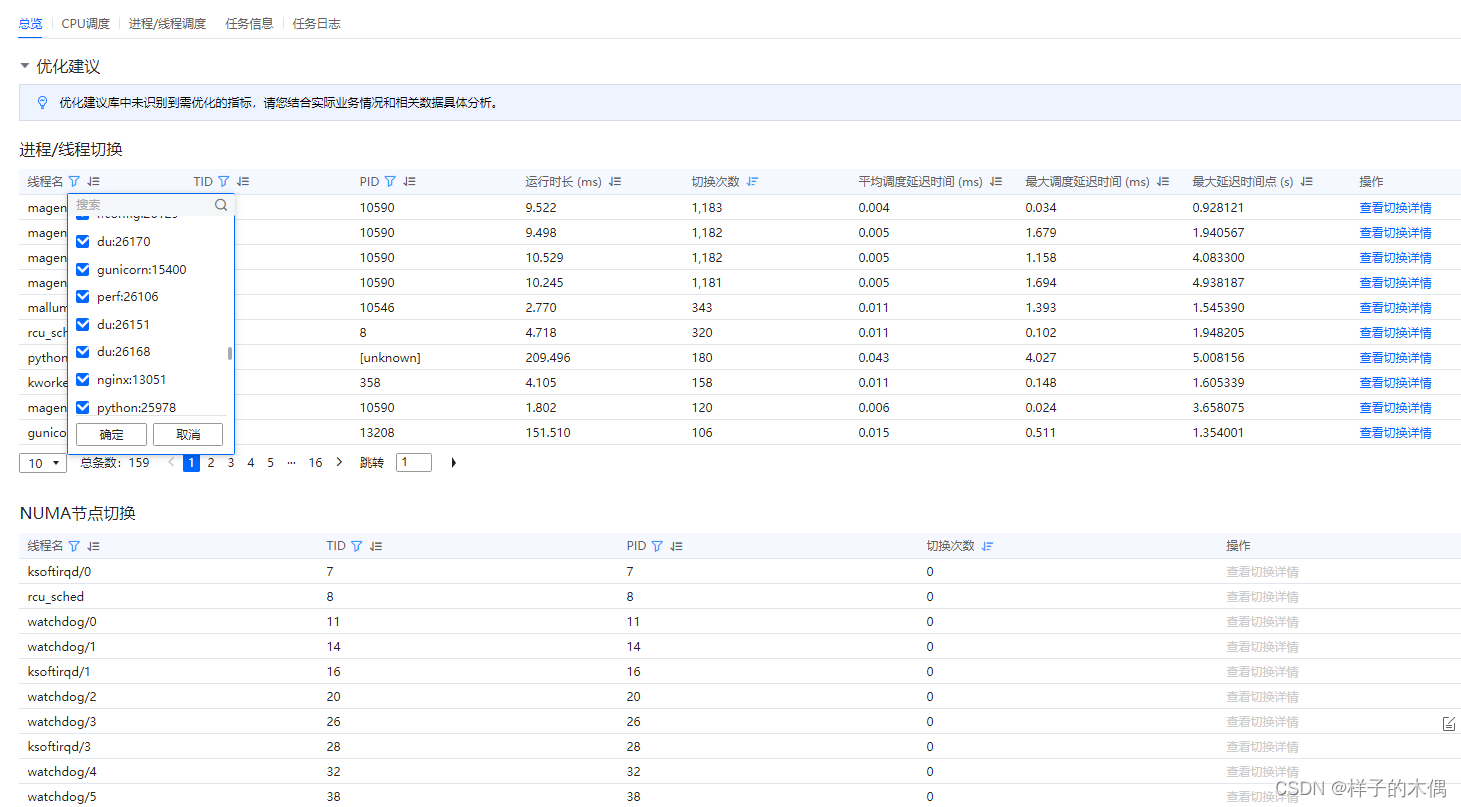The image size is (1461, 807).
Task: Go to page 16 in pagination
Action: click(315, 463)
